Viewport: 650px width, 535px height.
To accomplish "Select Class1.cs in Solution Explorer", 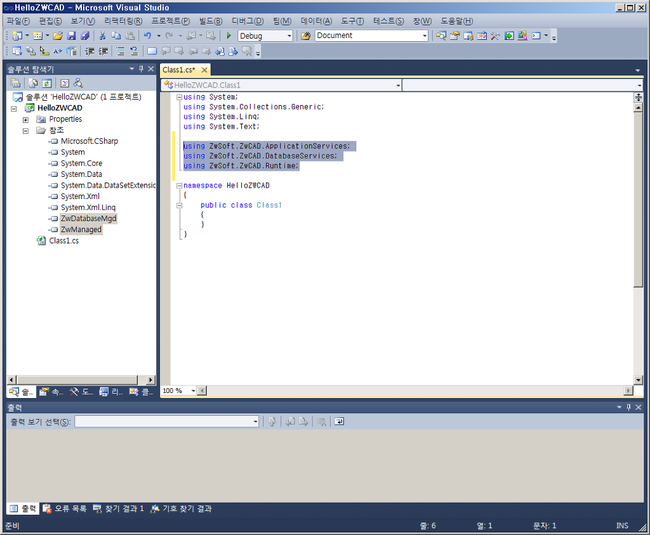I will (x=63, y=241).
